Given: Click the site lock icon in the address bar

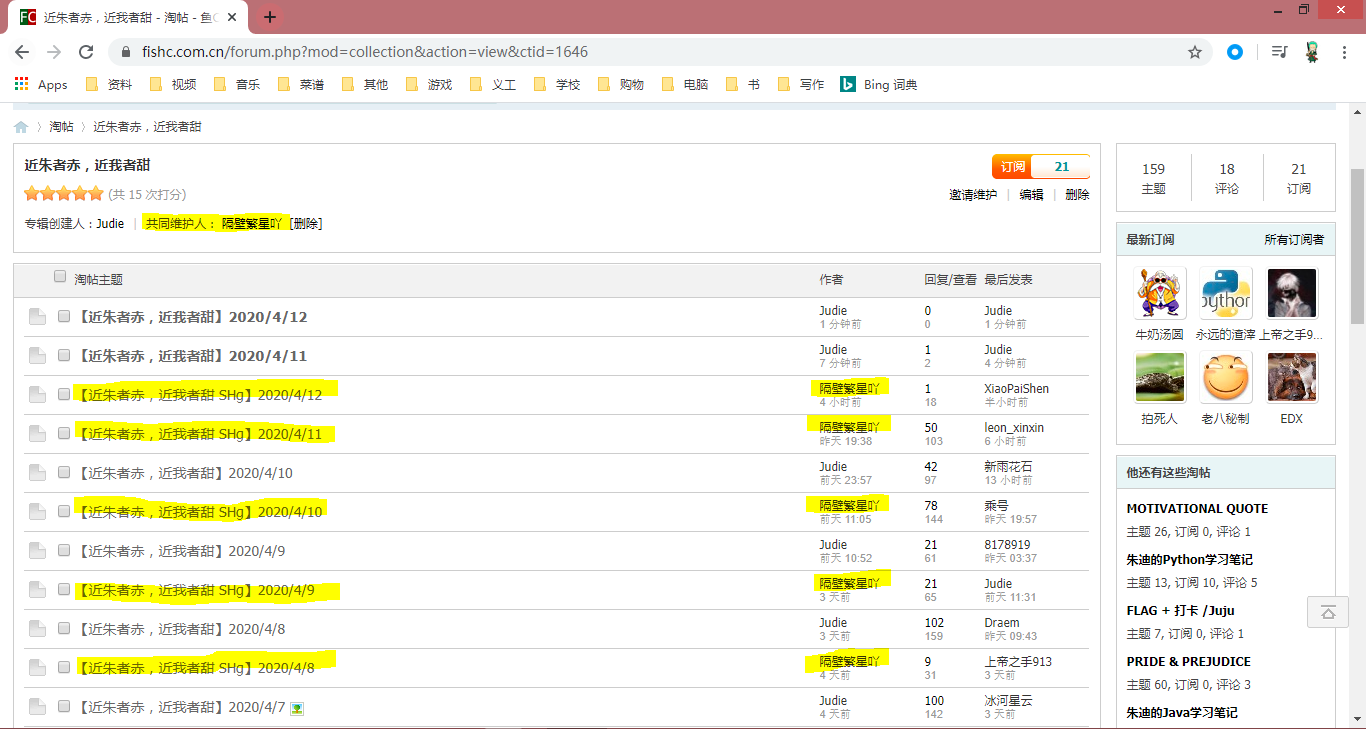Looking at the screenshot, I should [x=127, y=52].
